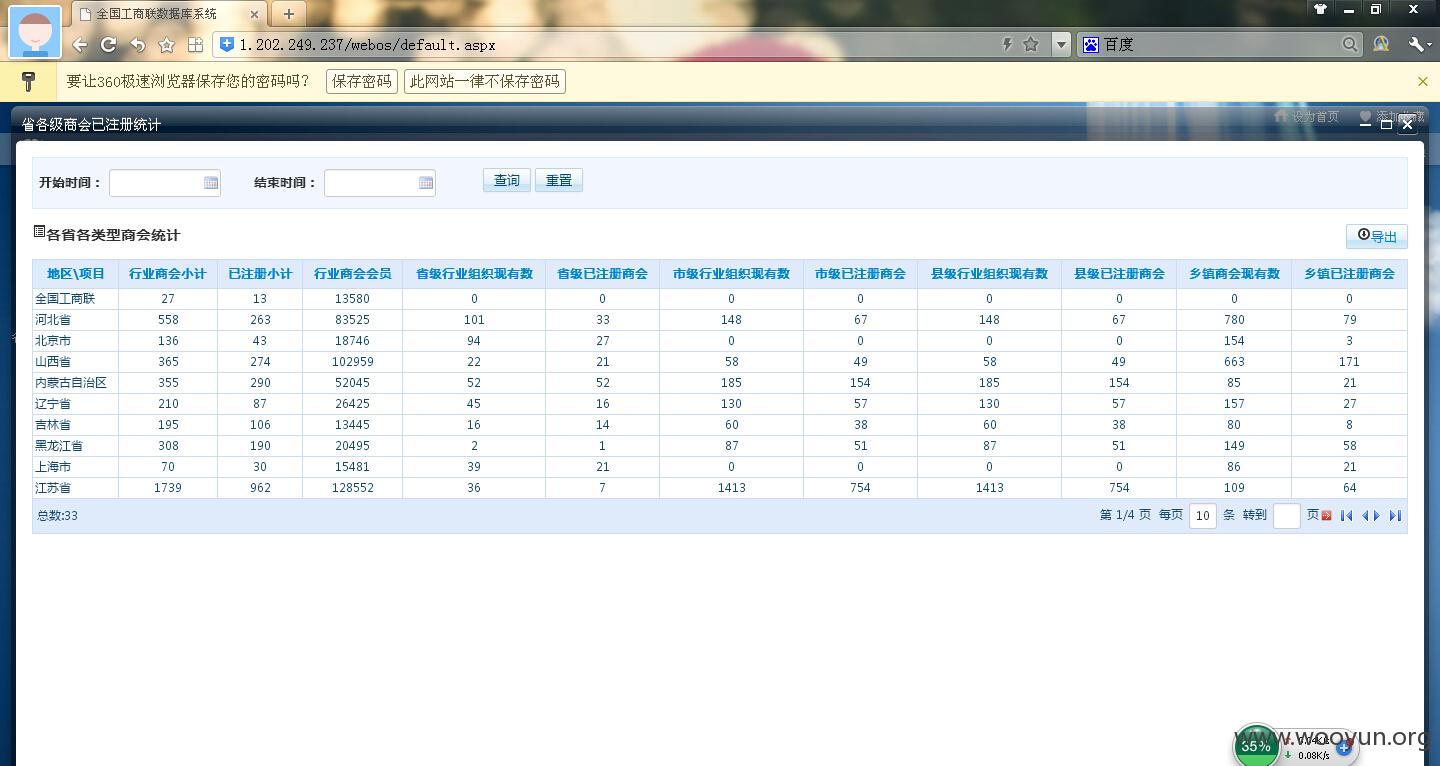Select the 黑龙江省 row label
Viewport: 1440px width, 766px height.
coord(59,446)
